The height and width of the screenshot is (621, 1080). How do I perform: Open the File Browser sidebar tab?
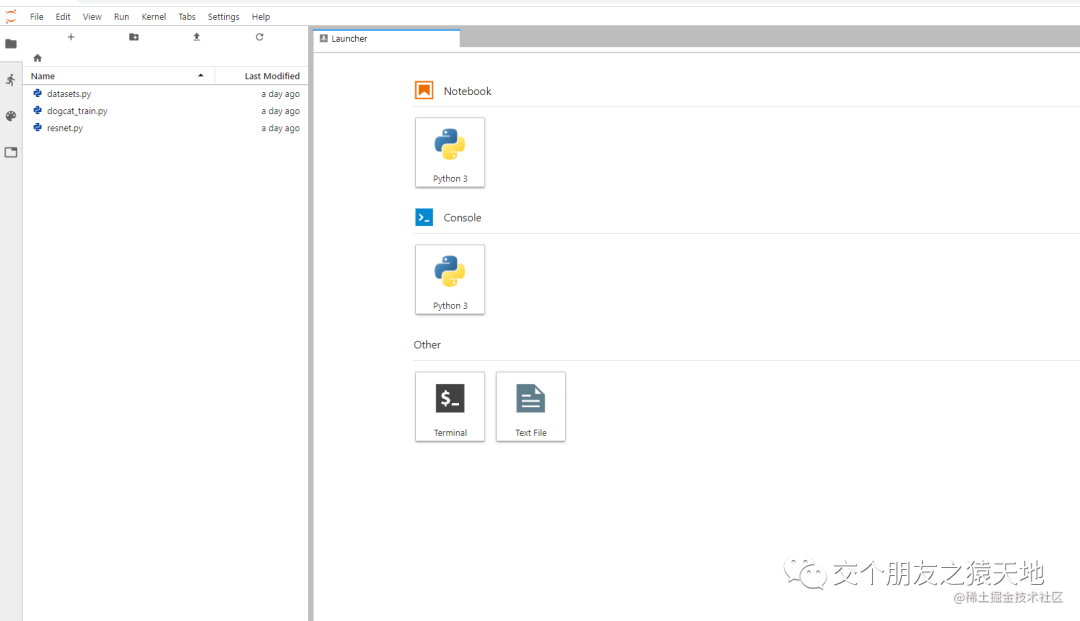(x=11, y=43)
